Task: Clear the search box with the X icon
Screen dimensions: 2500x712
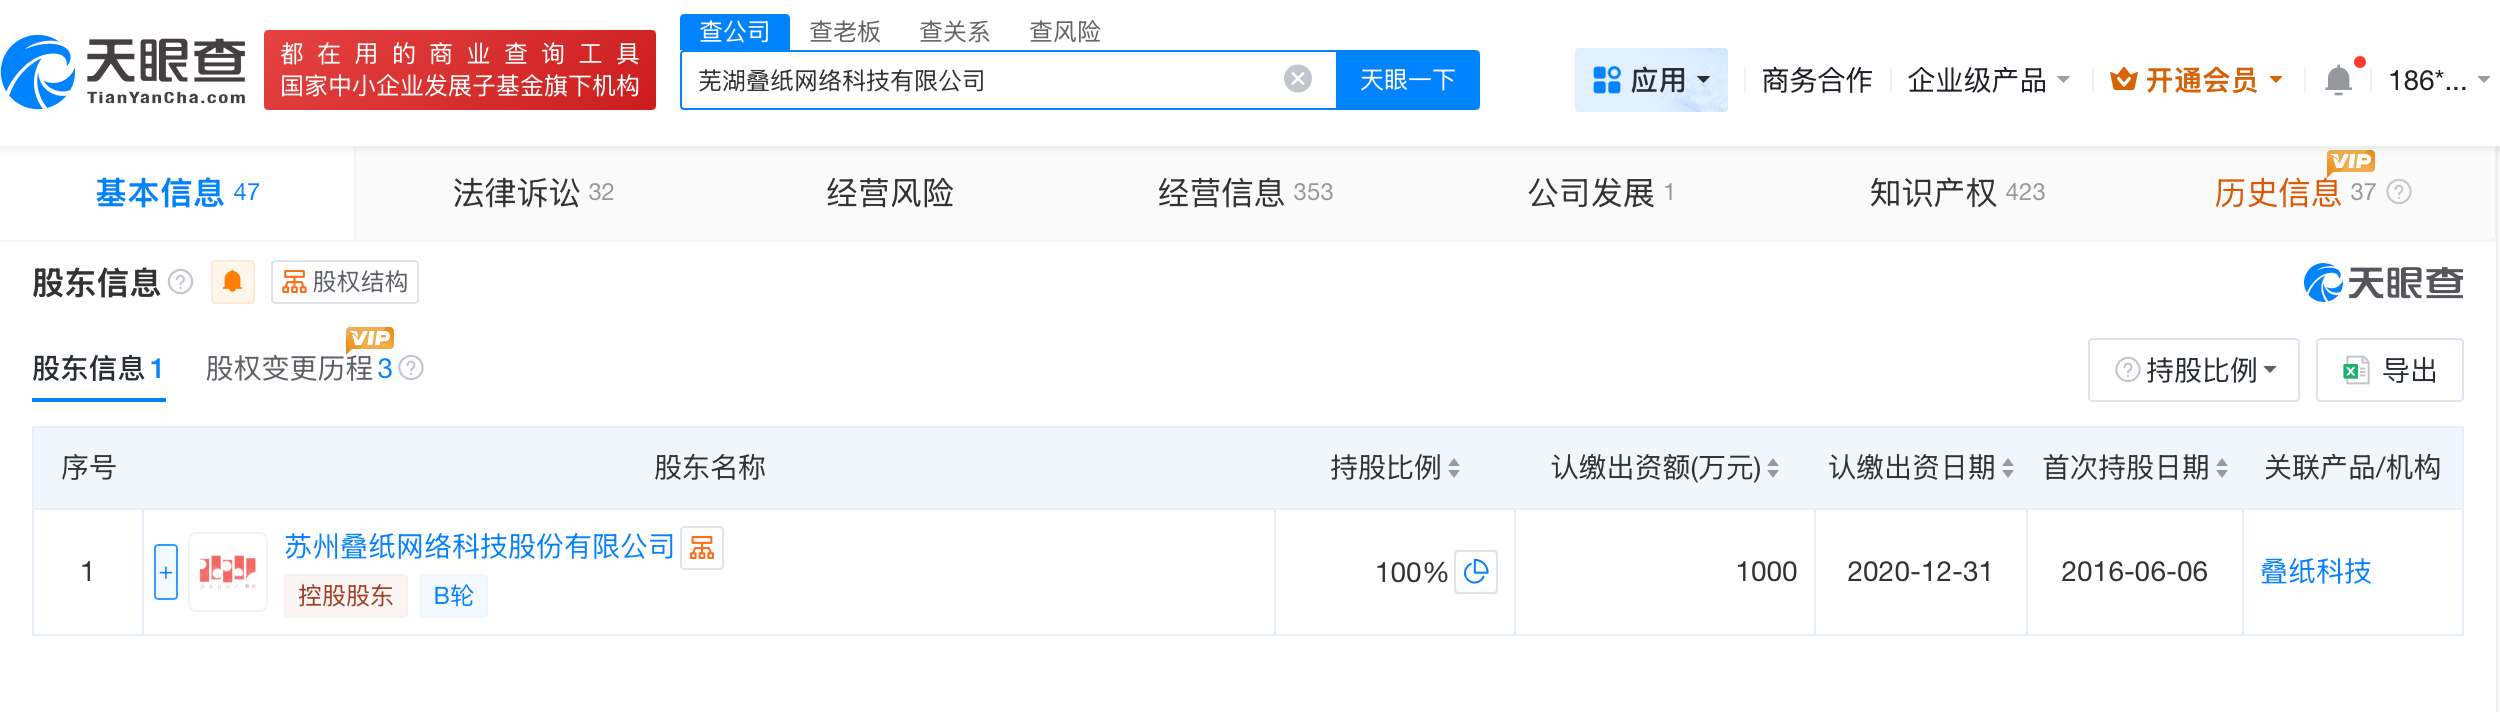Action: [x=1297, y=79]
